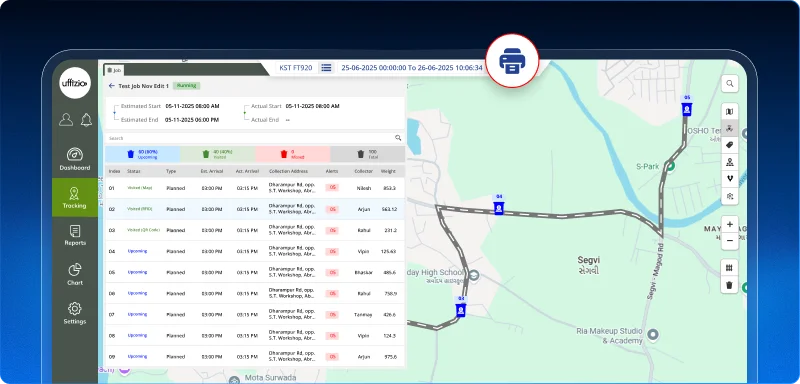Screen dimensions: 800x384
Task: Click the Uffizio logo
Action: 75,83
